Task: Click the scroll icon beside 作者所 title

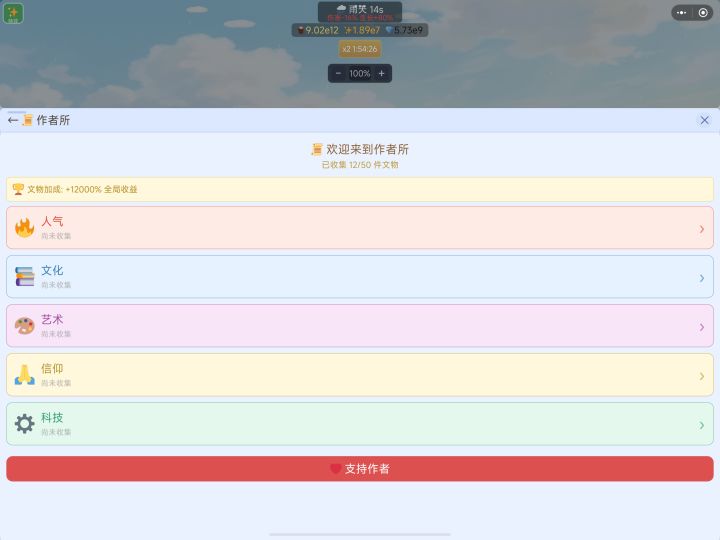Action: click(28, 120)
